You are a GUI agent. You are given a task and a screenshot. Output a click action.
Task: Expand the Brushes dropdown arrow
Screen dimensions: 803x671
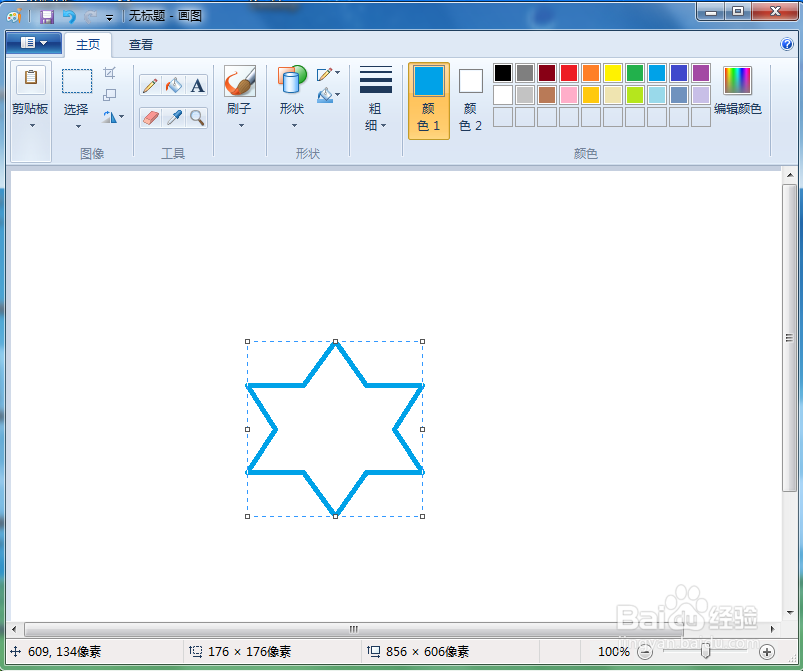pyautogui.click(x=241, y=125)
